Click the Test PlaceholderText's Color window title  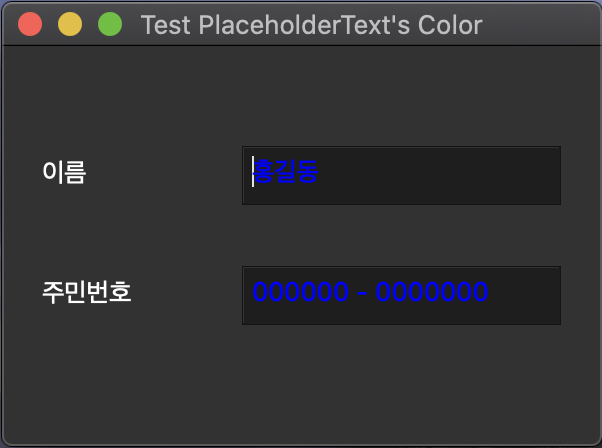tap(311, 25)
